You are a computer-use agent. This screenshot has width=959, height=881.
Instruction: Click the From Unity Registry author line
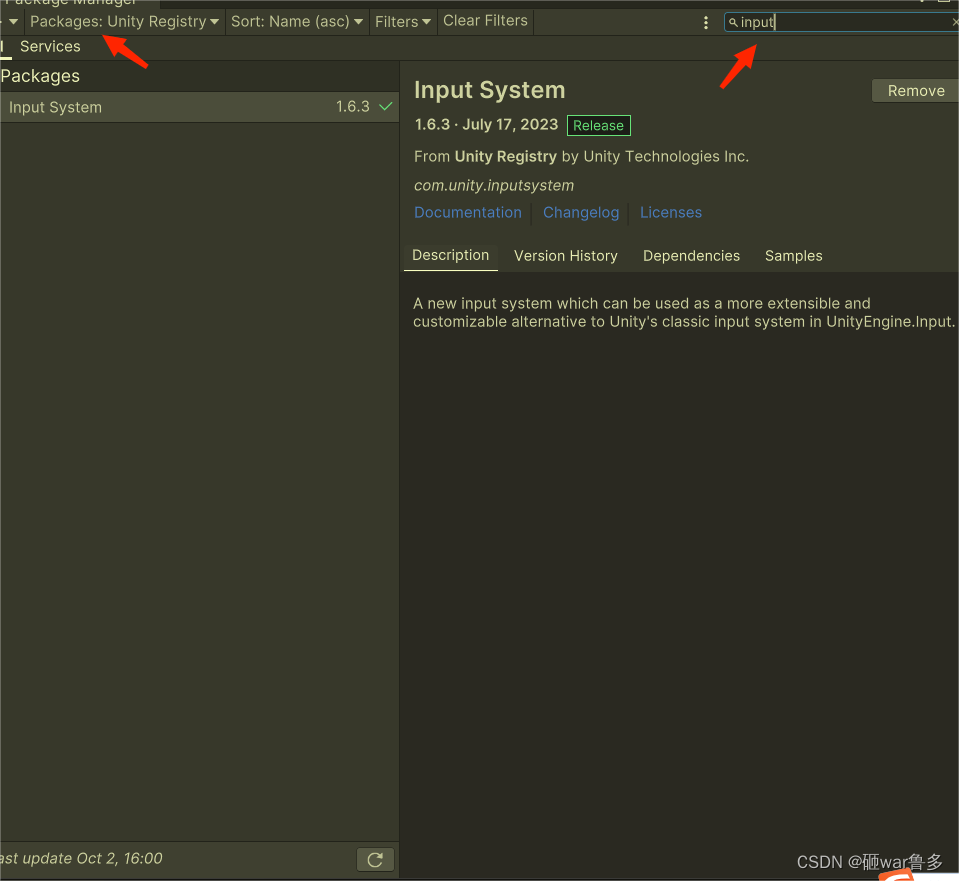coord(581,157)
